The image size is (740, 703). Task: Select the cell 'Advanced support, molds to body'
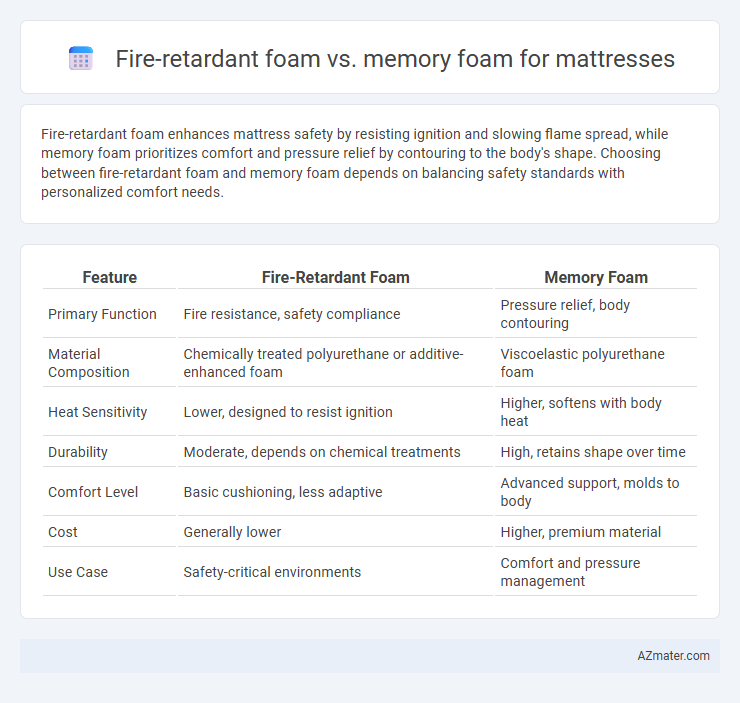click(x=596, y=492)
